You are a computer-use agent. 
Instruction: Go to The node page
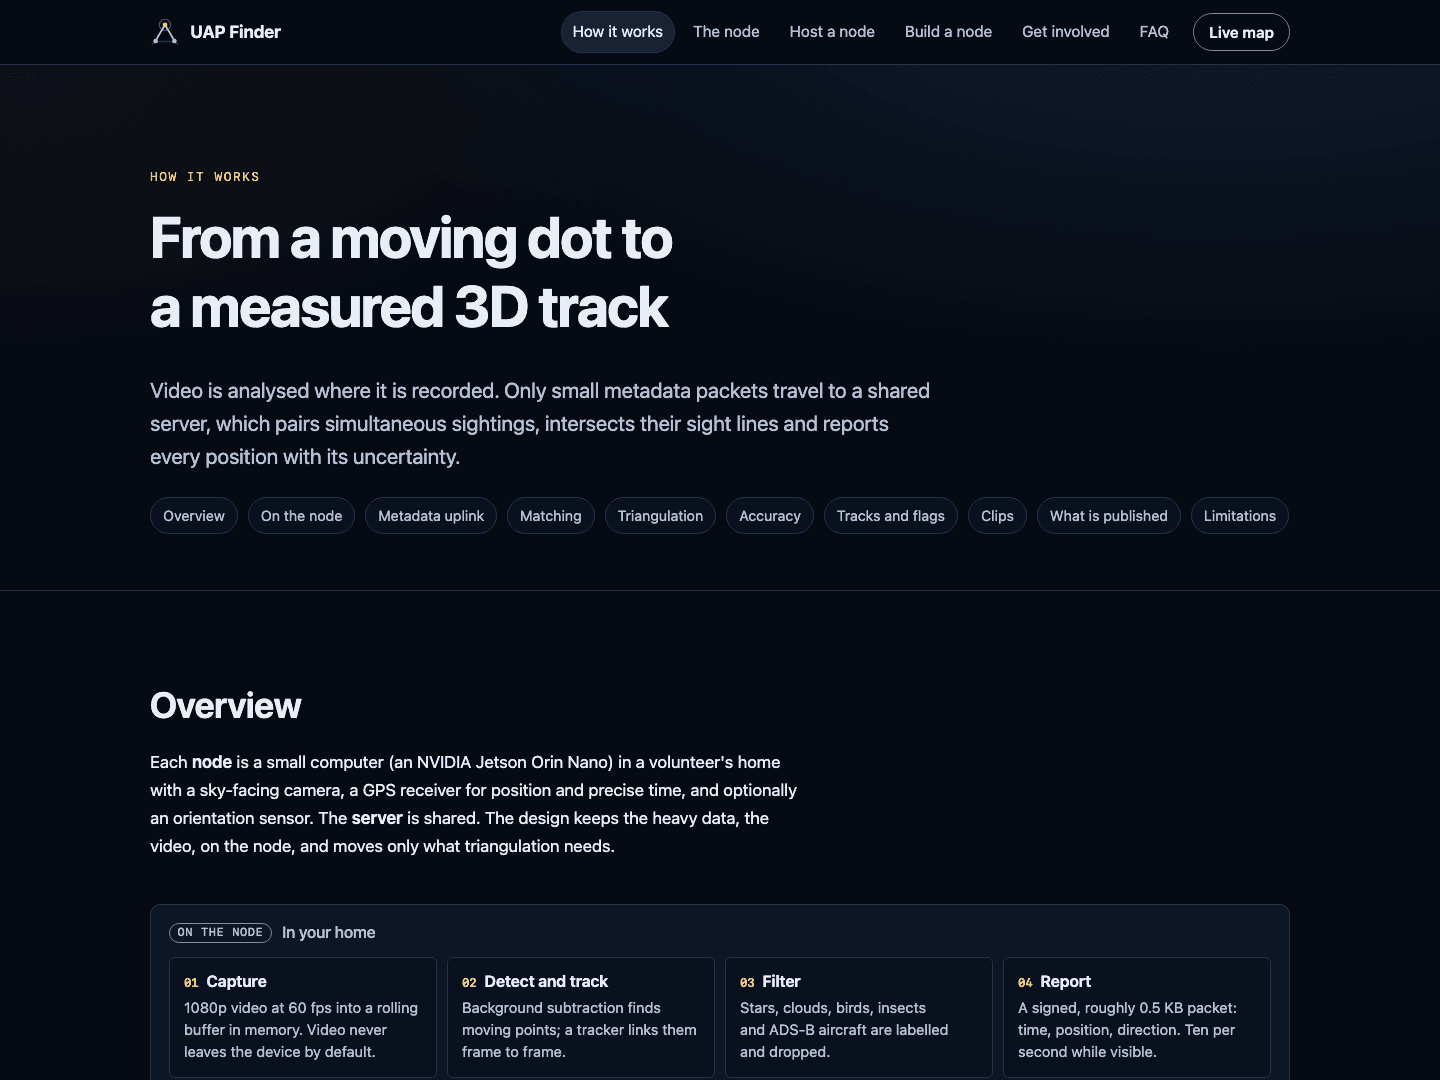(x=726, y=32)
